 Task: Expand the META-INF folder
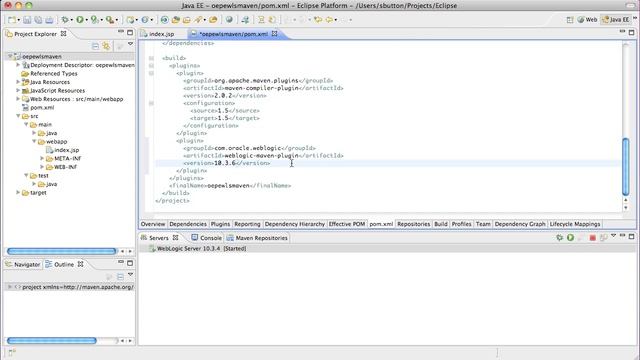[x=42, y=158]
